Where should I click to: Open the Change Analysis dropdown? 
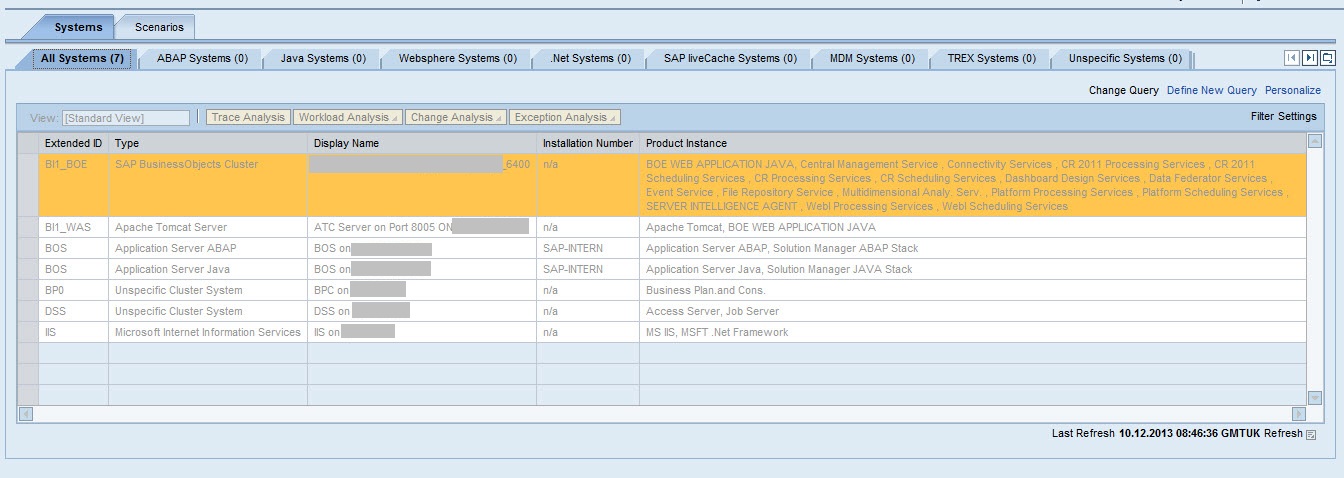[456, 117]
